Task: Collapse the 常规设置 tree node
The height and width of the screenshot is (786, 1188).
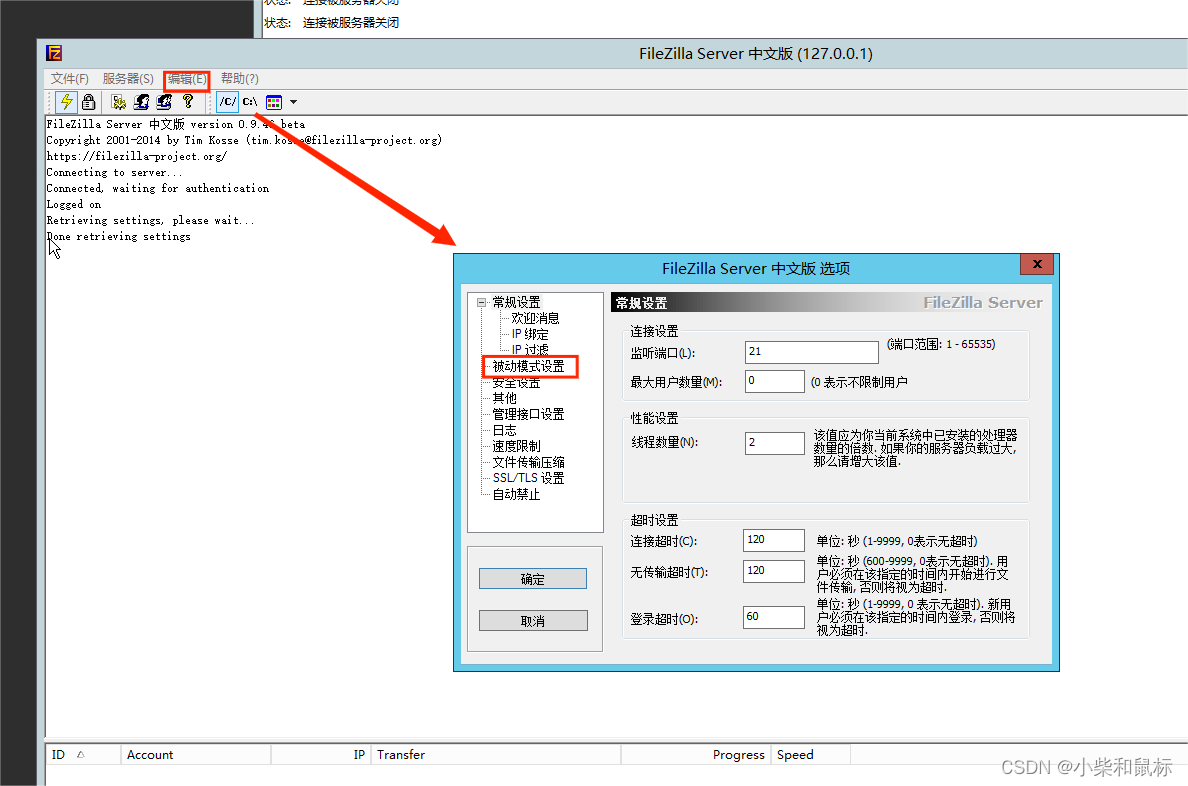Action: (x=480, y=302)
